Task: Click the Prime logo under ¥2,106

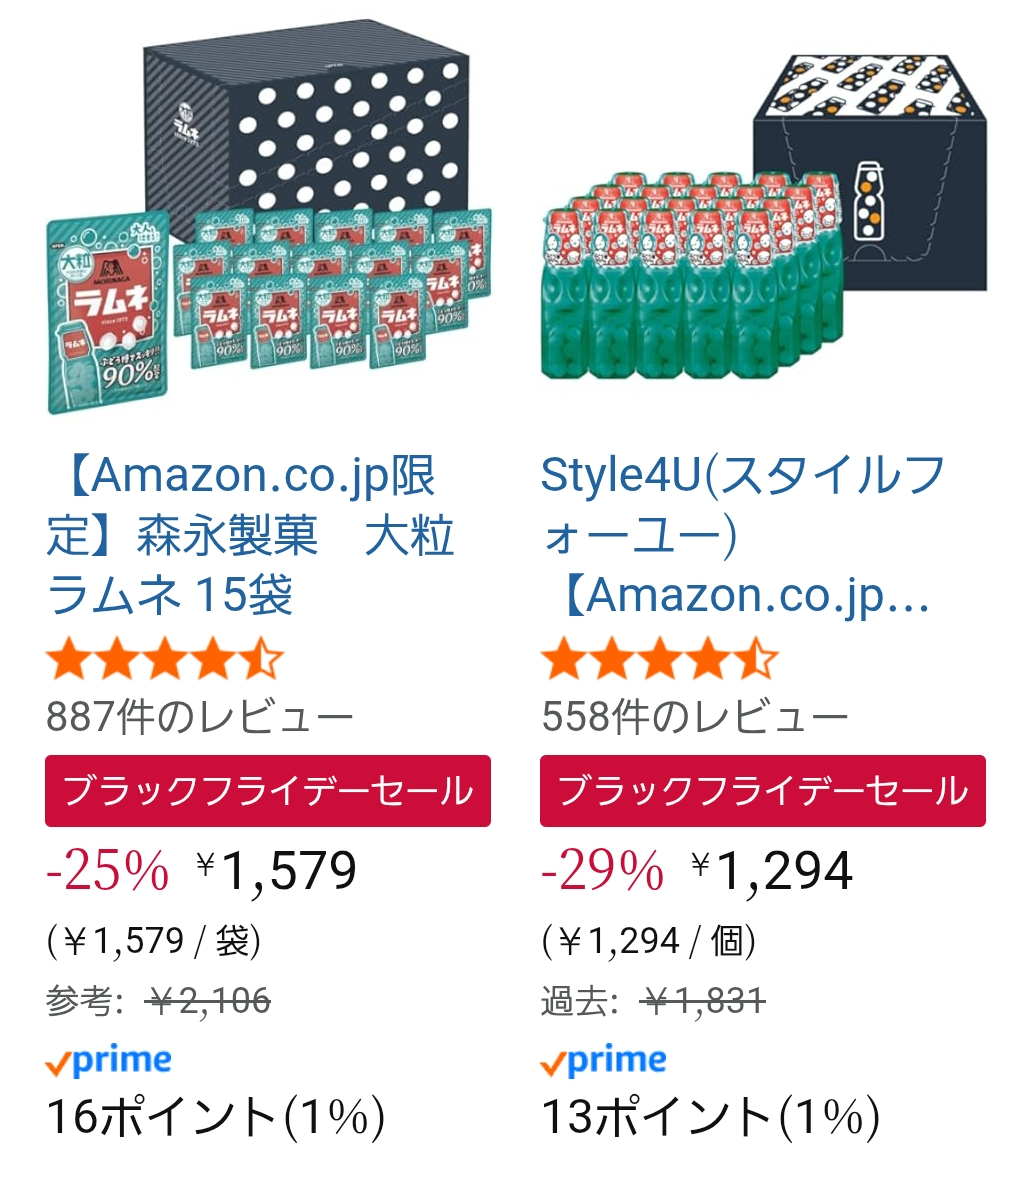Action: (x=109, y=1061)
